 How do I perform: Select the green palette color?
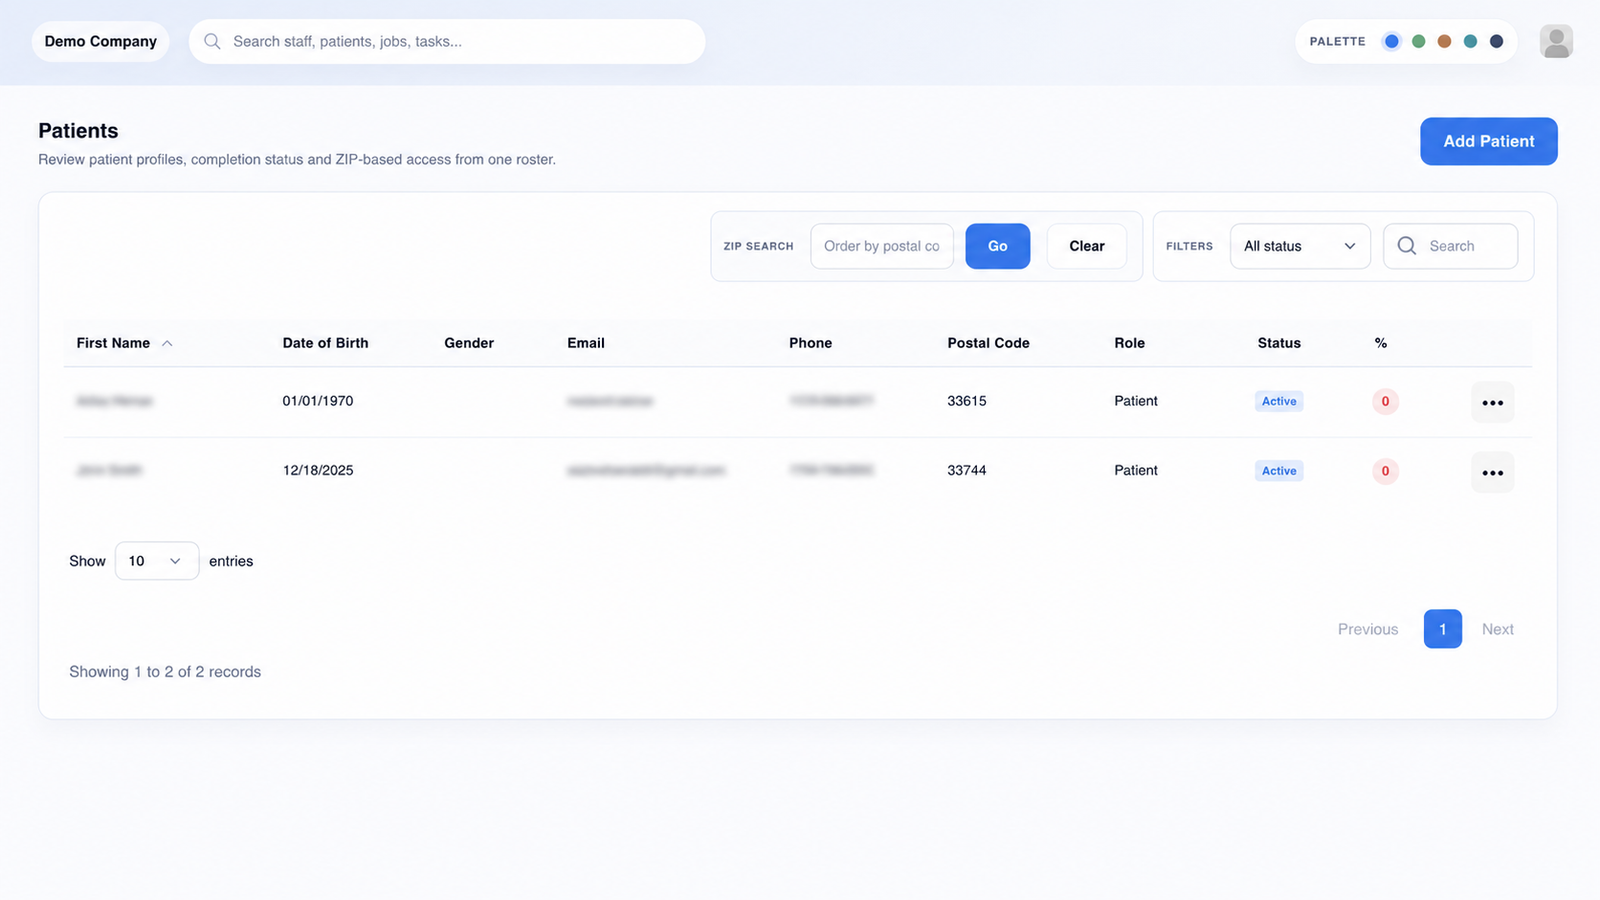point(1418,41)
